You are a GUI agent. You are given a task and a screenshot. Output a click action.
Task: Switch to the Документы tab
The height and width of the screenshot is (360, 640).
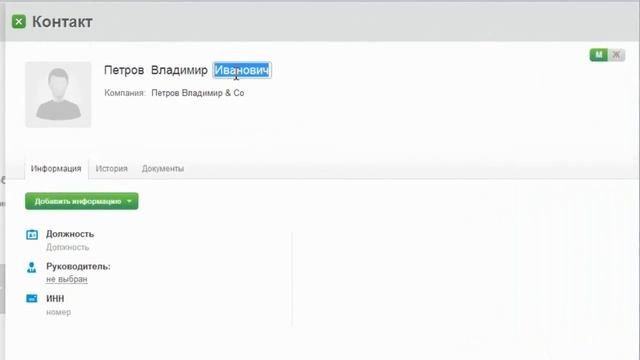click(162, 169)
